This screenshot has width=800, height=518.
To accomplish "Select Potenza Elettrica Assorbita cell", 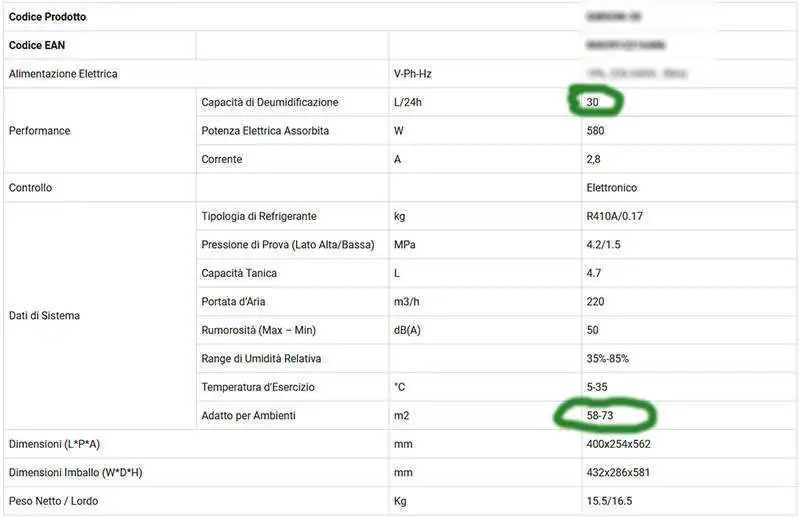I will 265,131.
